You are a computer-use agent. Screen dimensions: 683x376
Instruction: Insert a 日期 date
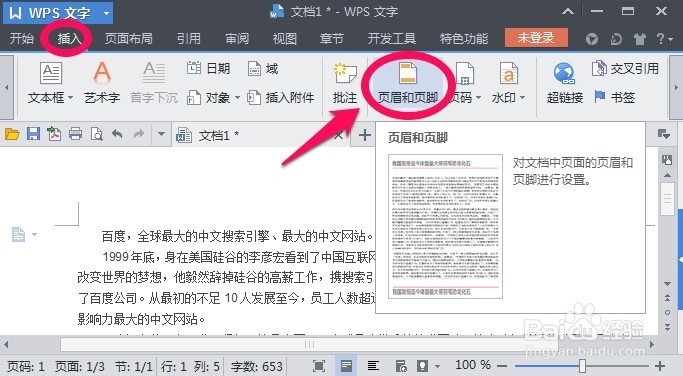(x=208, y=68)
